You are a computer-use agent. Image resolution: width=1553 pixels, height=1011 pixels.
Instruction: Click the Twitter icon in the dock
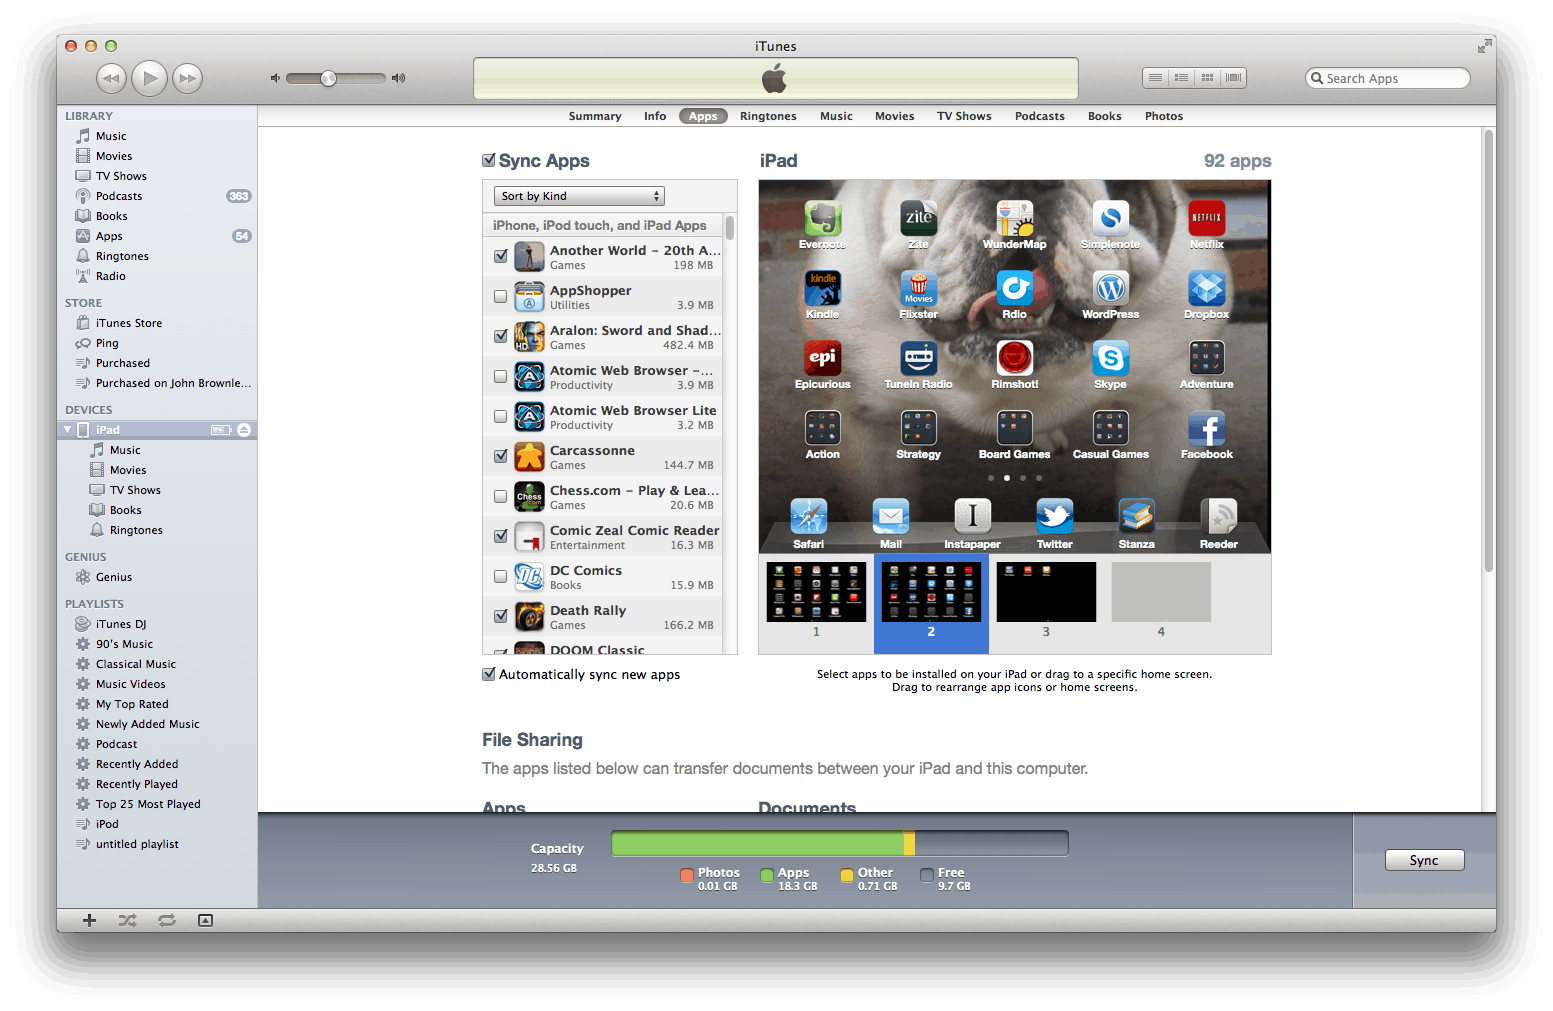1054,517
